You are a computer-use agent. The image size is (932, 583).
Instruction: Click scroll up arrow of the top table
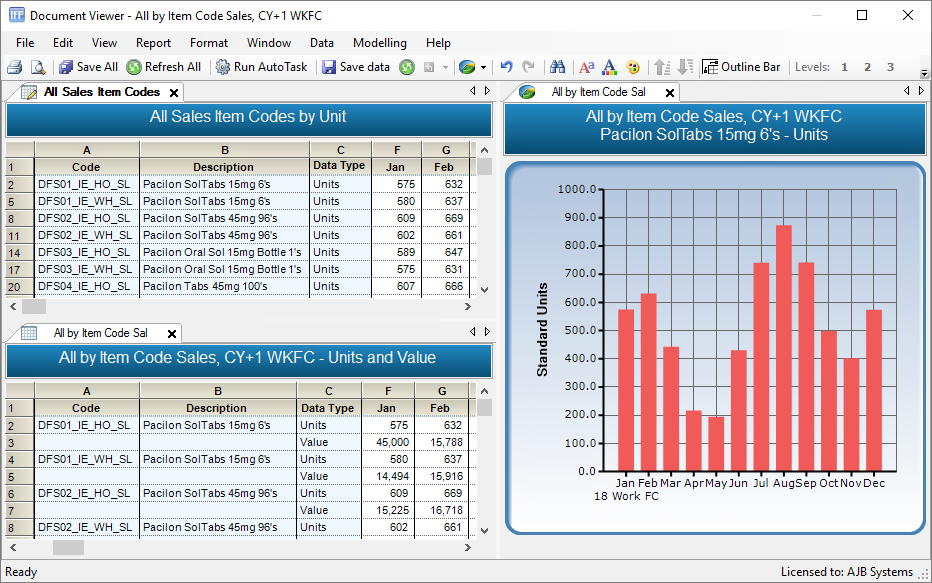click(484, 150)
